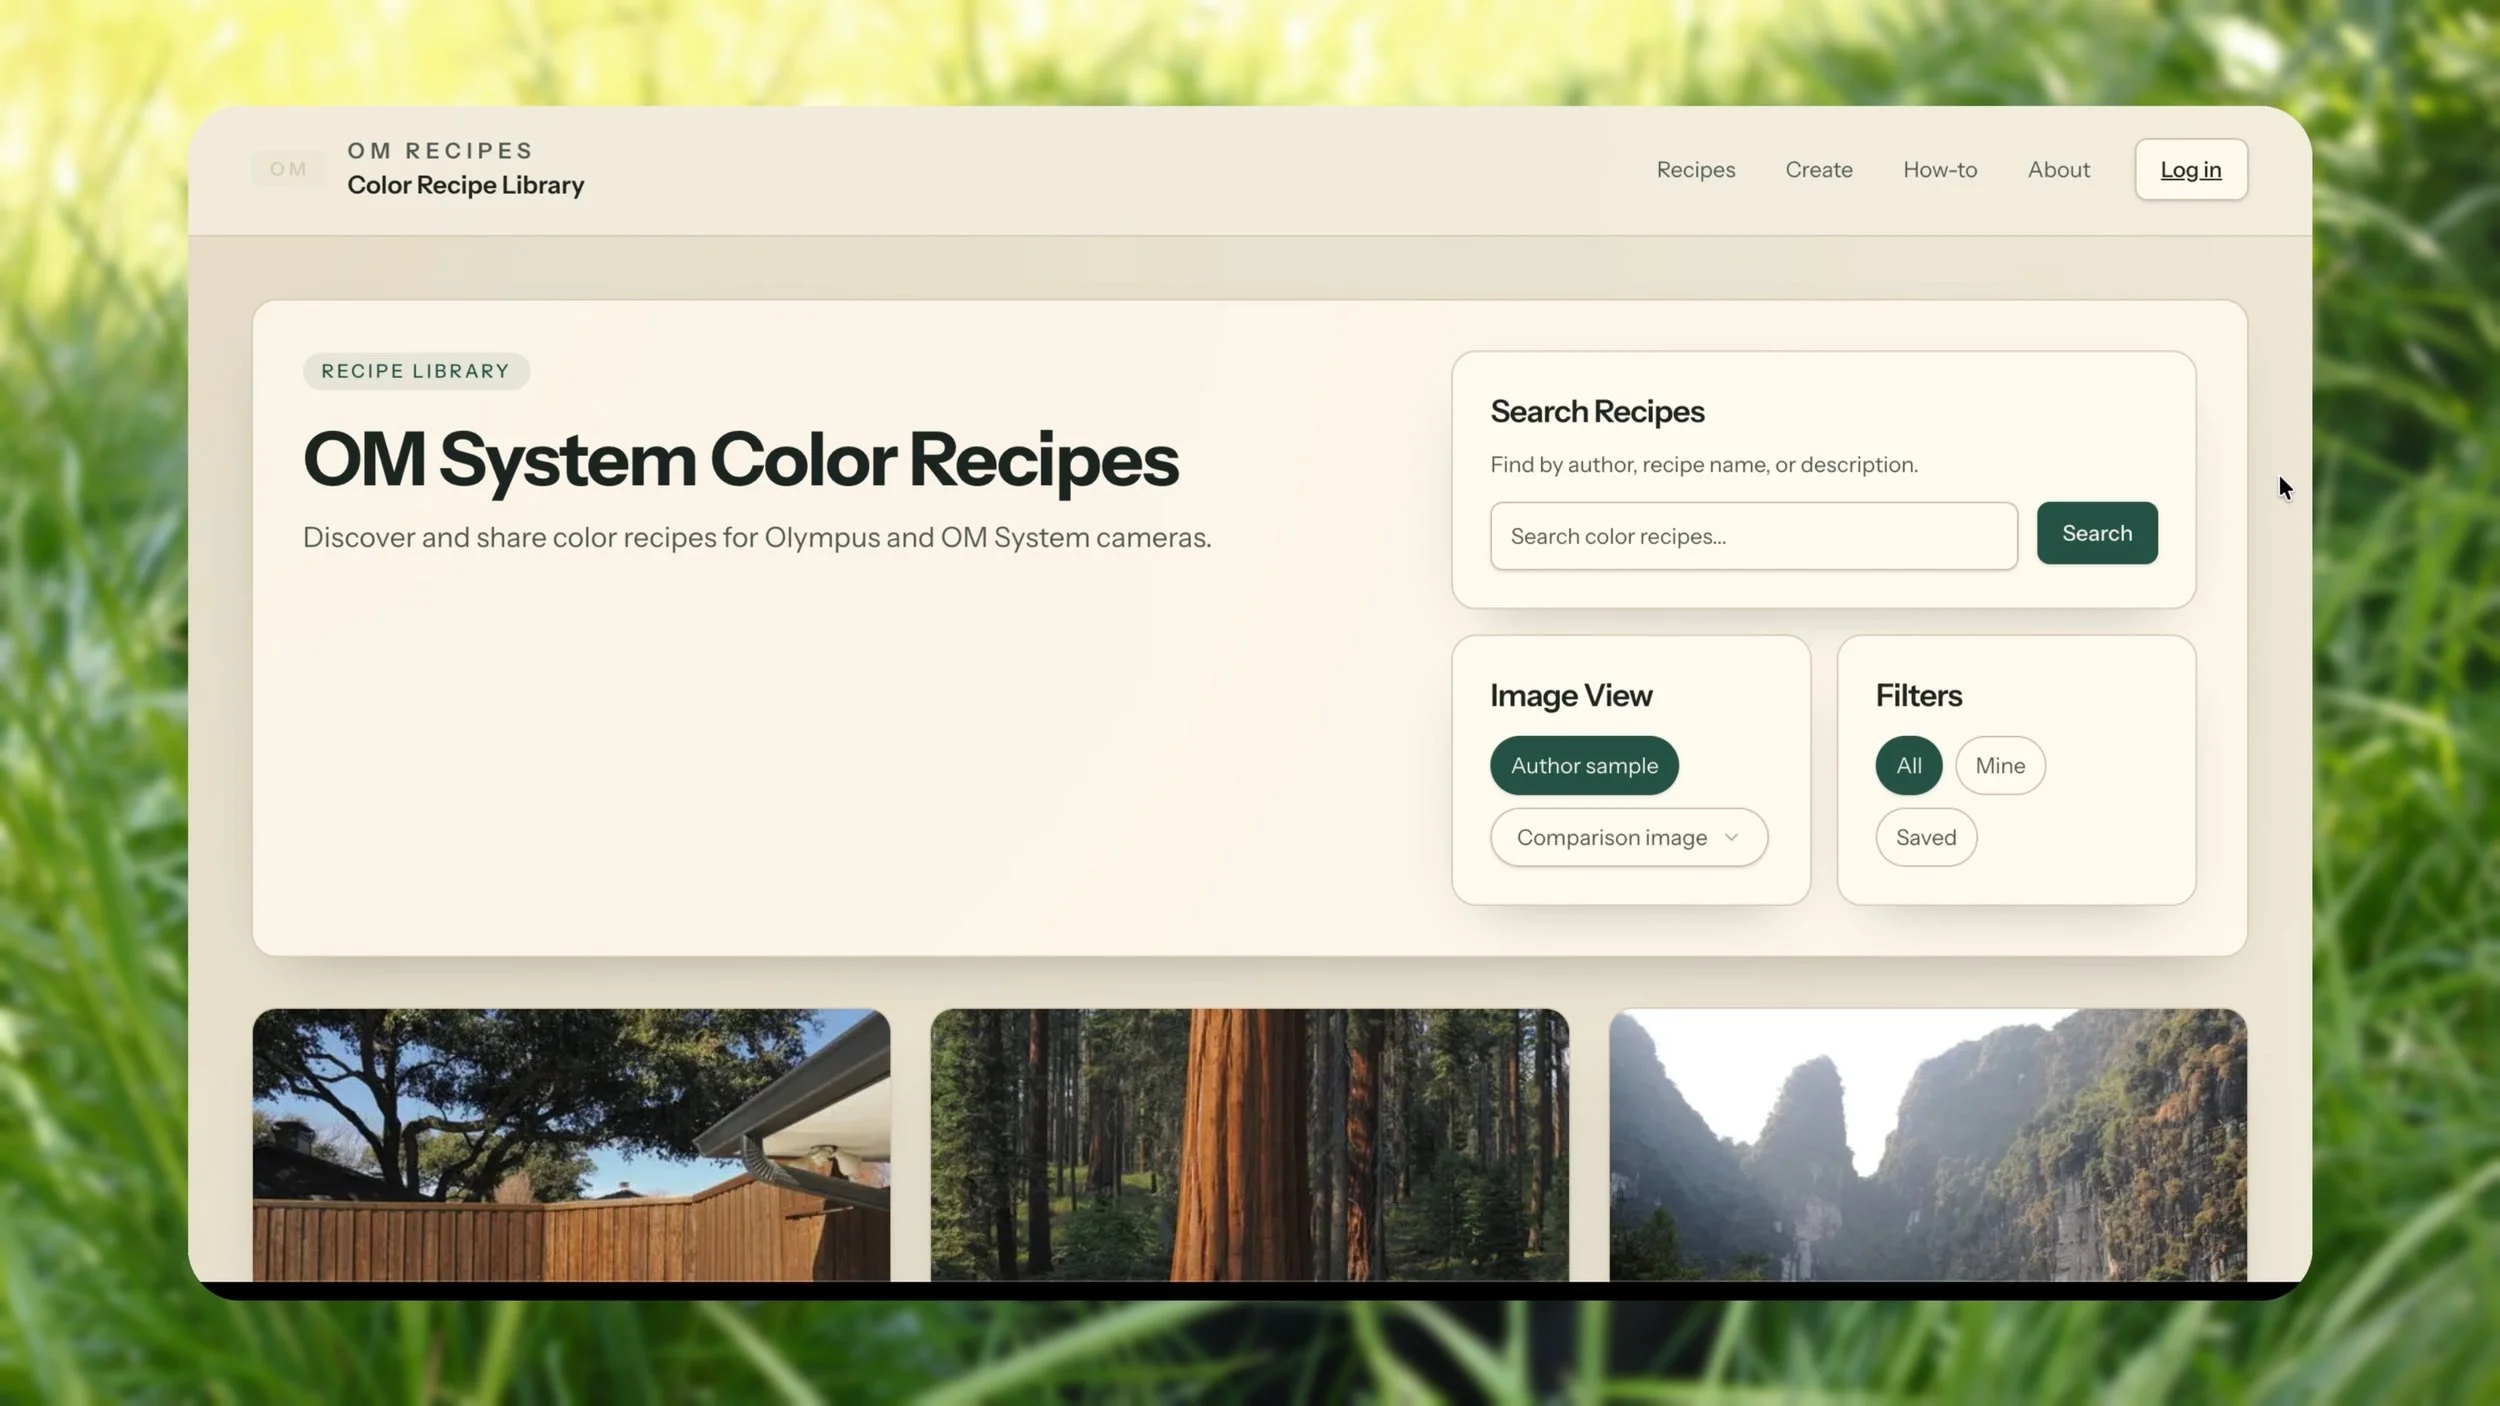Screen dimensions: 2500x1406
Task: Click the OM RECIPES header text
Action: (440, 151)
